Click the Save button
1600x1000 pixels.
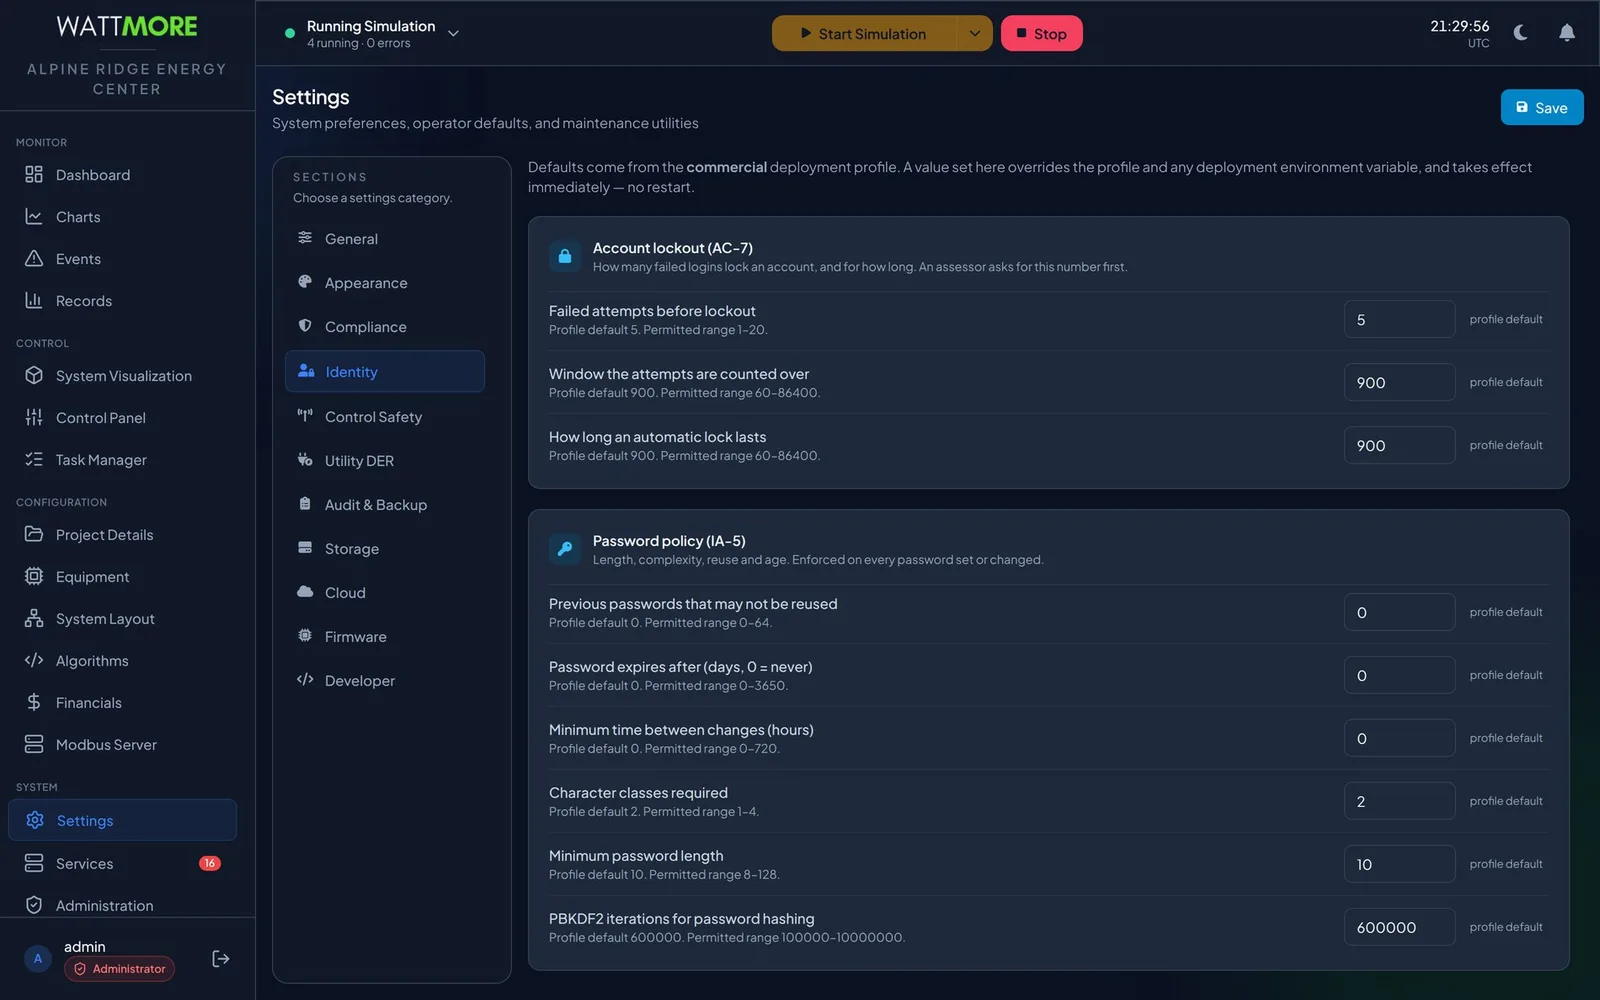[1542, 108]
